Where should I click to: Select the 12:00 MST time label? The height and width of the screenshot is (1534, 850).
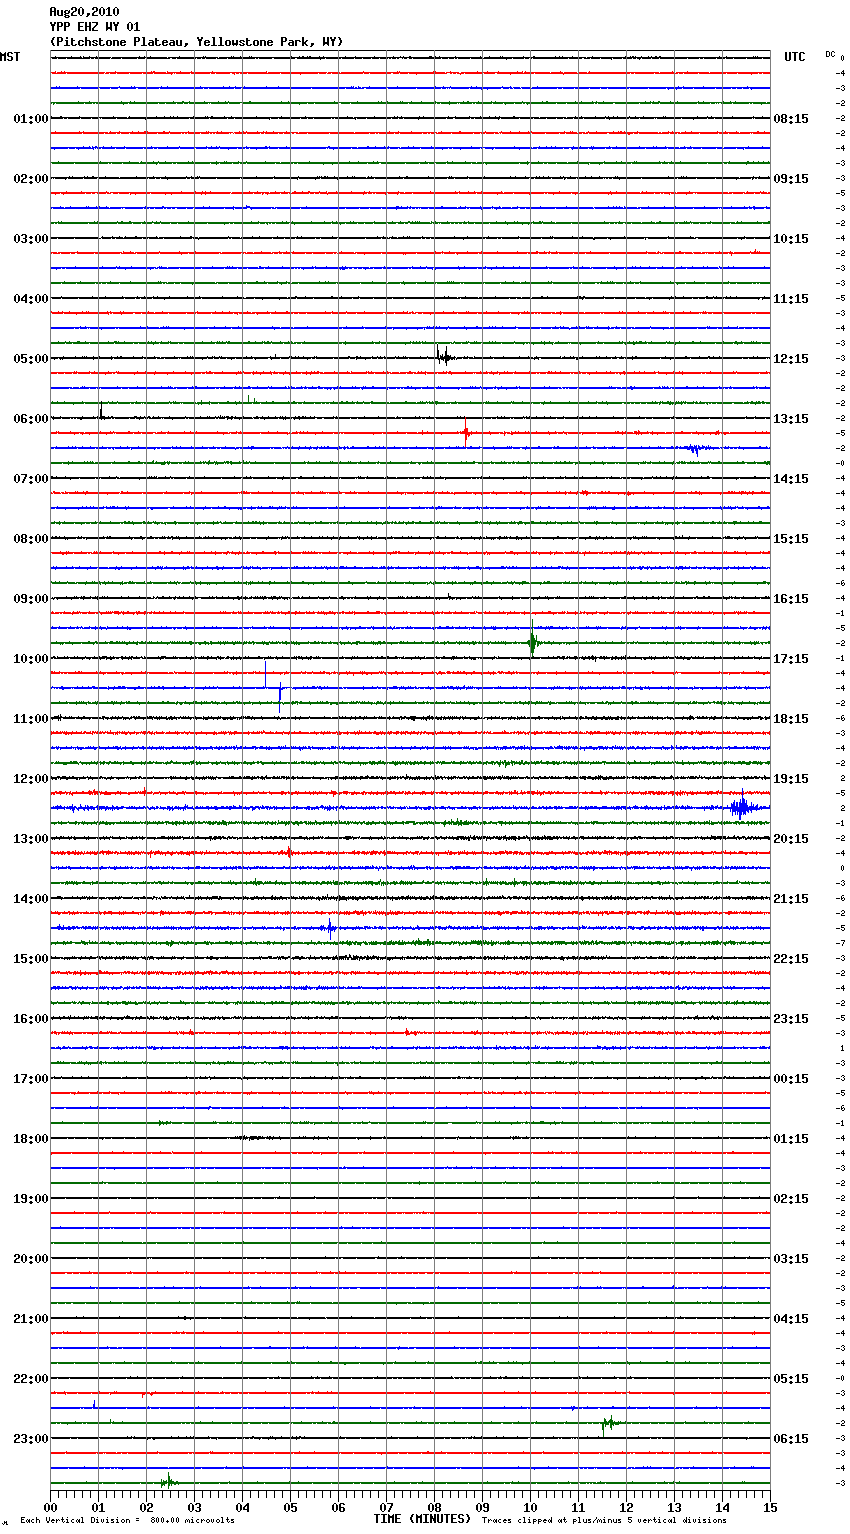(31, 779)
